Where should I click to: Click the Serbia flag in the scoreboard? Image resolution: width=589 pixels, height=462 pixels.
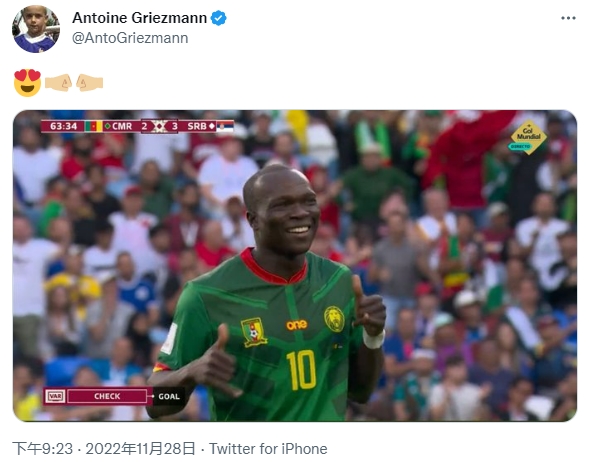pyautogui.click(x=225, y=126)
